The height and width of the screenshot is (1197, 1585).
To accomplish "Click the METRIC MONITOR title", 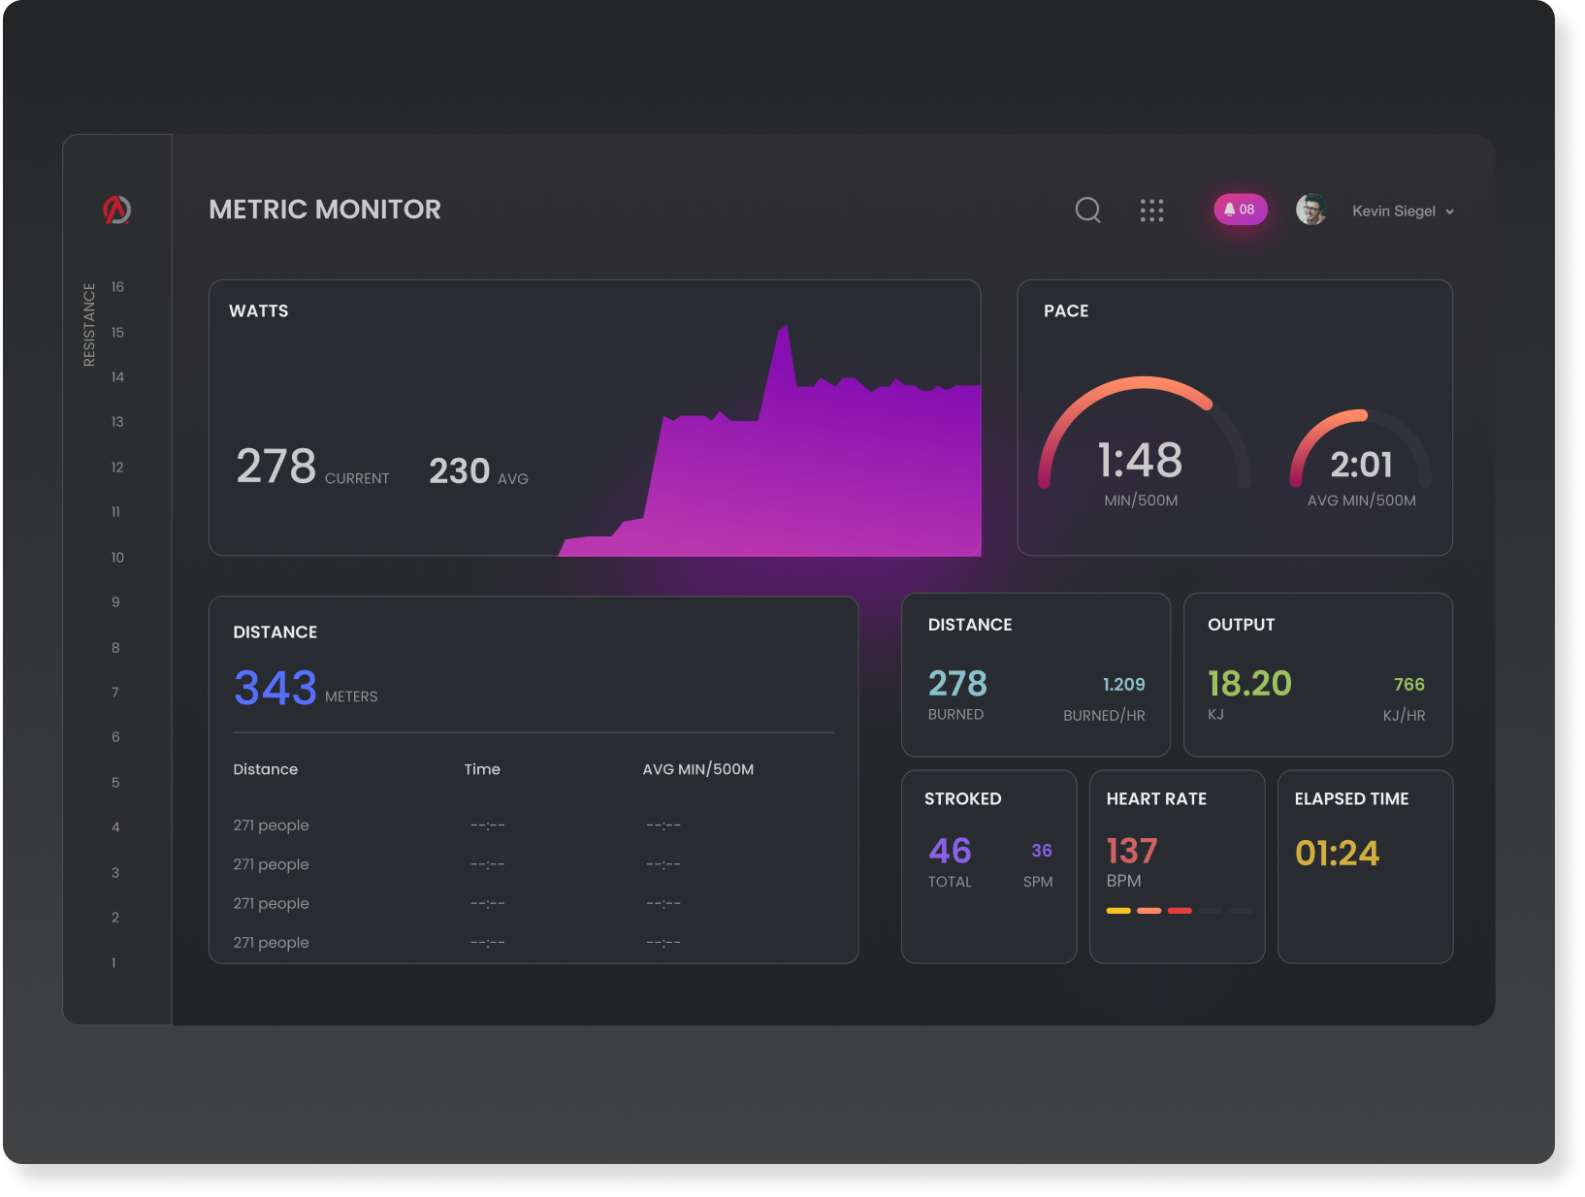I will (325, 209).
